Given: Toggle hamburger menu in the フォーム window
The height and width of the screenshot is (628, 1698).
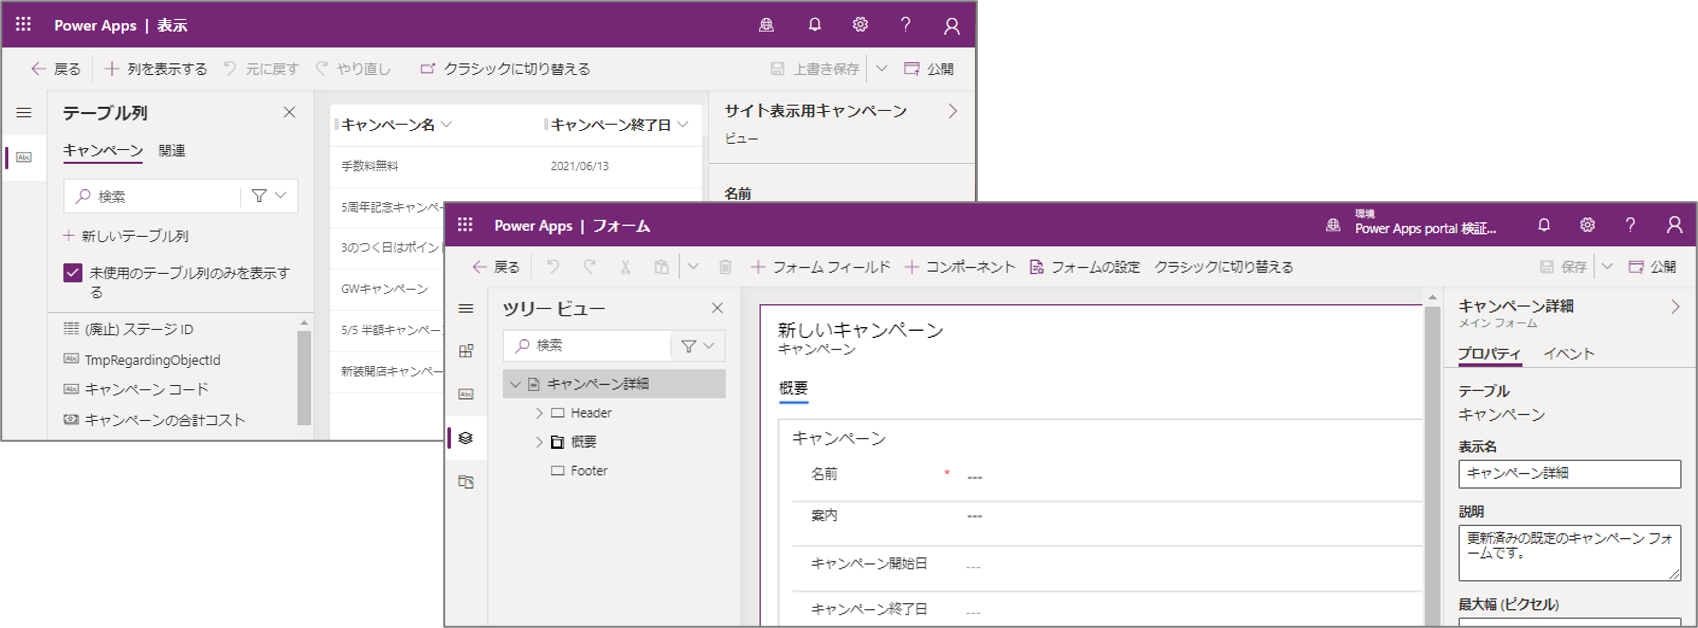Looking at the screenshot, I should tap(466, 308).
